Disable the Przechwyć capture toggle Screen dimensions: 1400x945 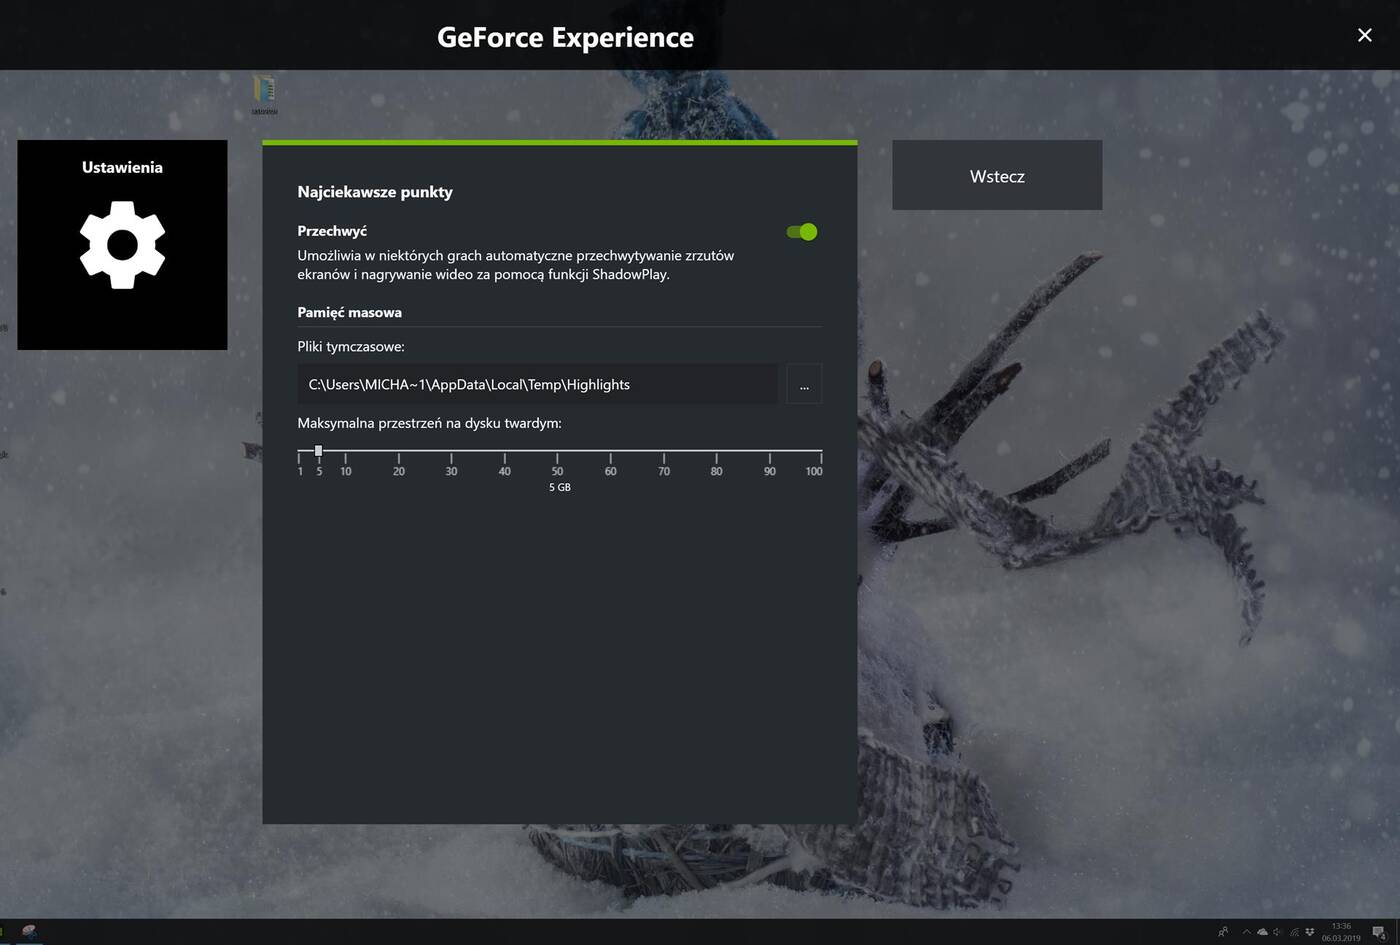pyautogui.click(x=801, y=231)
